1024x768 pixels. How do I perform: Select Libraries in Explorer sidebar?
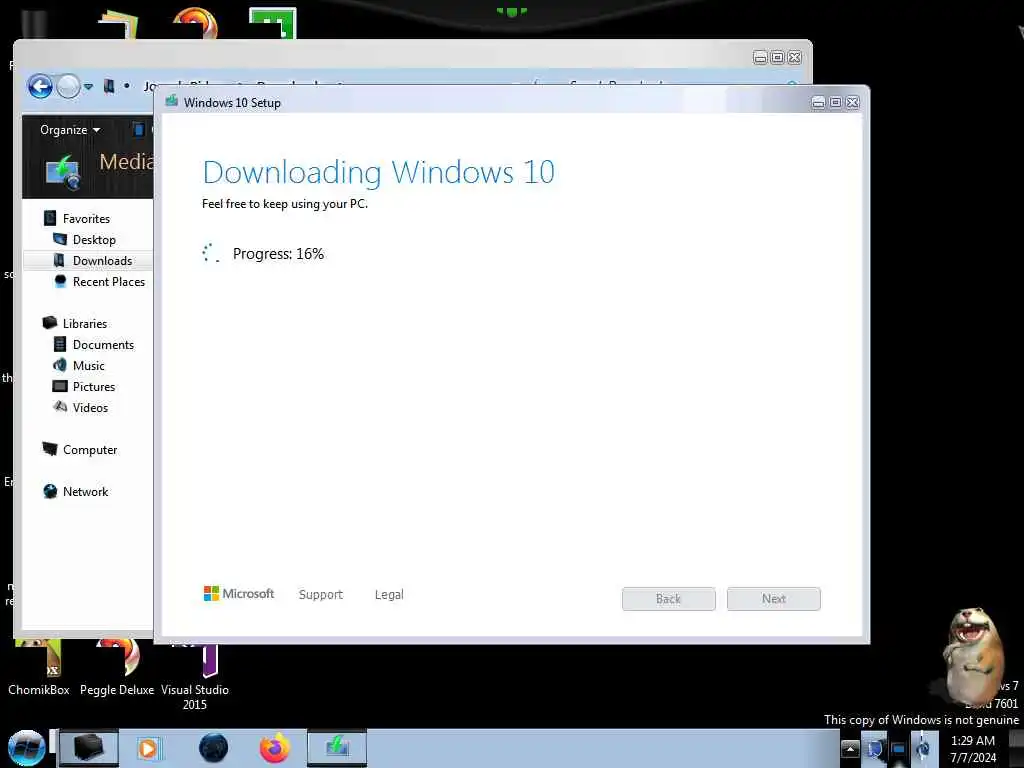click(85, 324)
